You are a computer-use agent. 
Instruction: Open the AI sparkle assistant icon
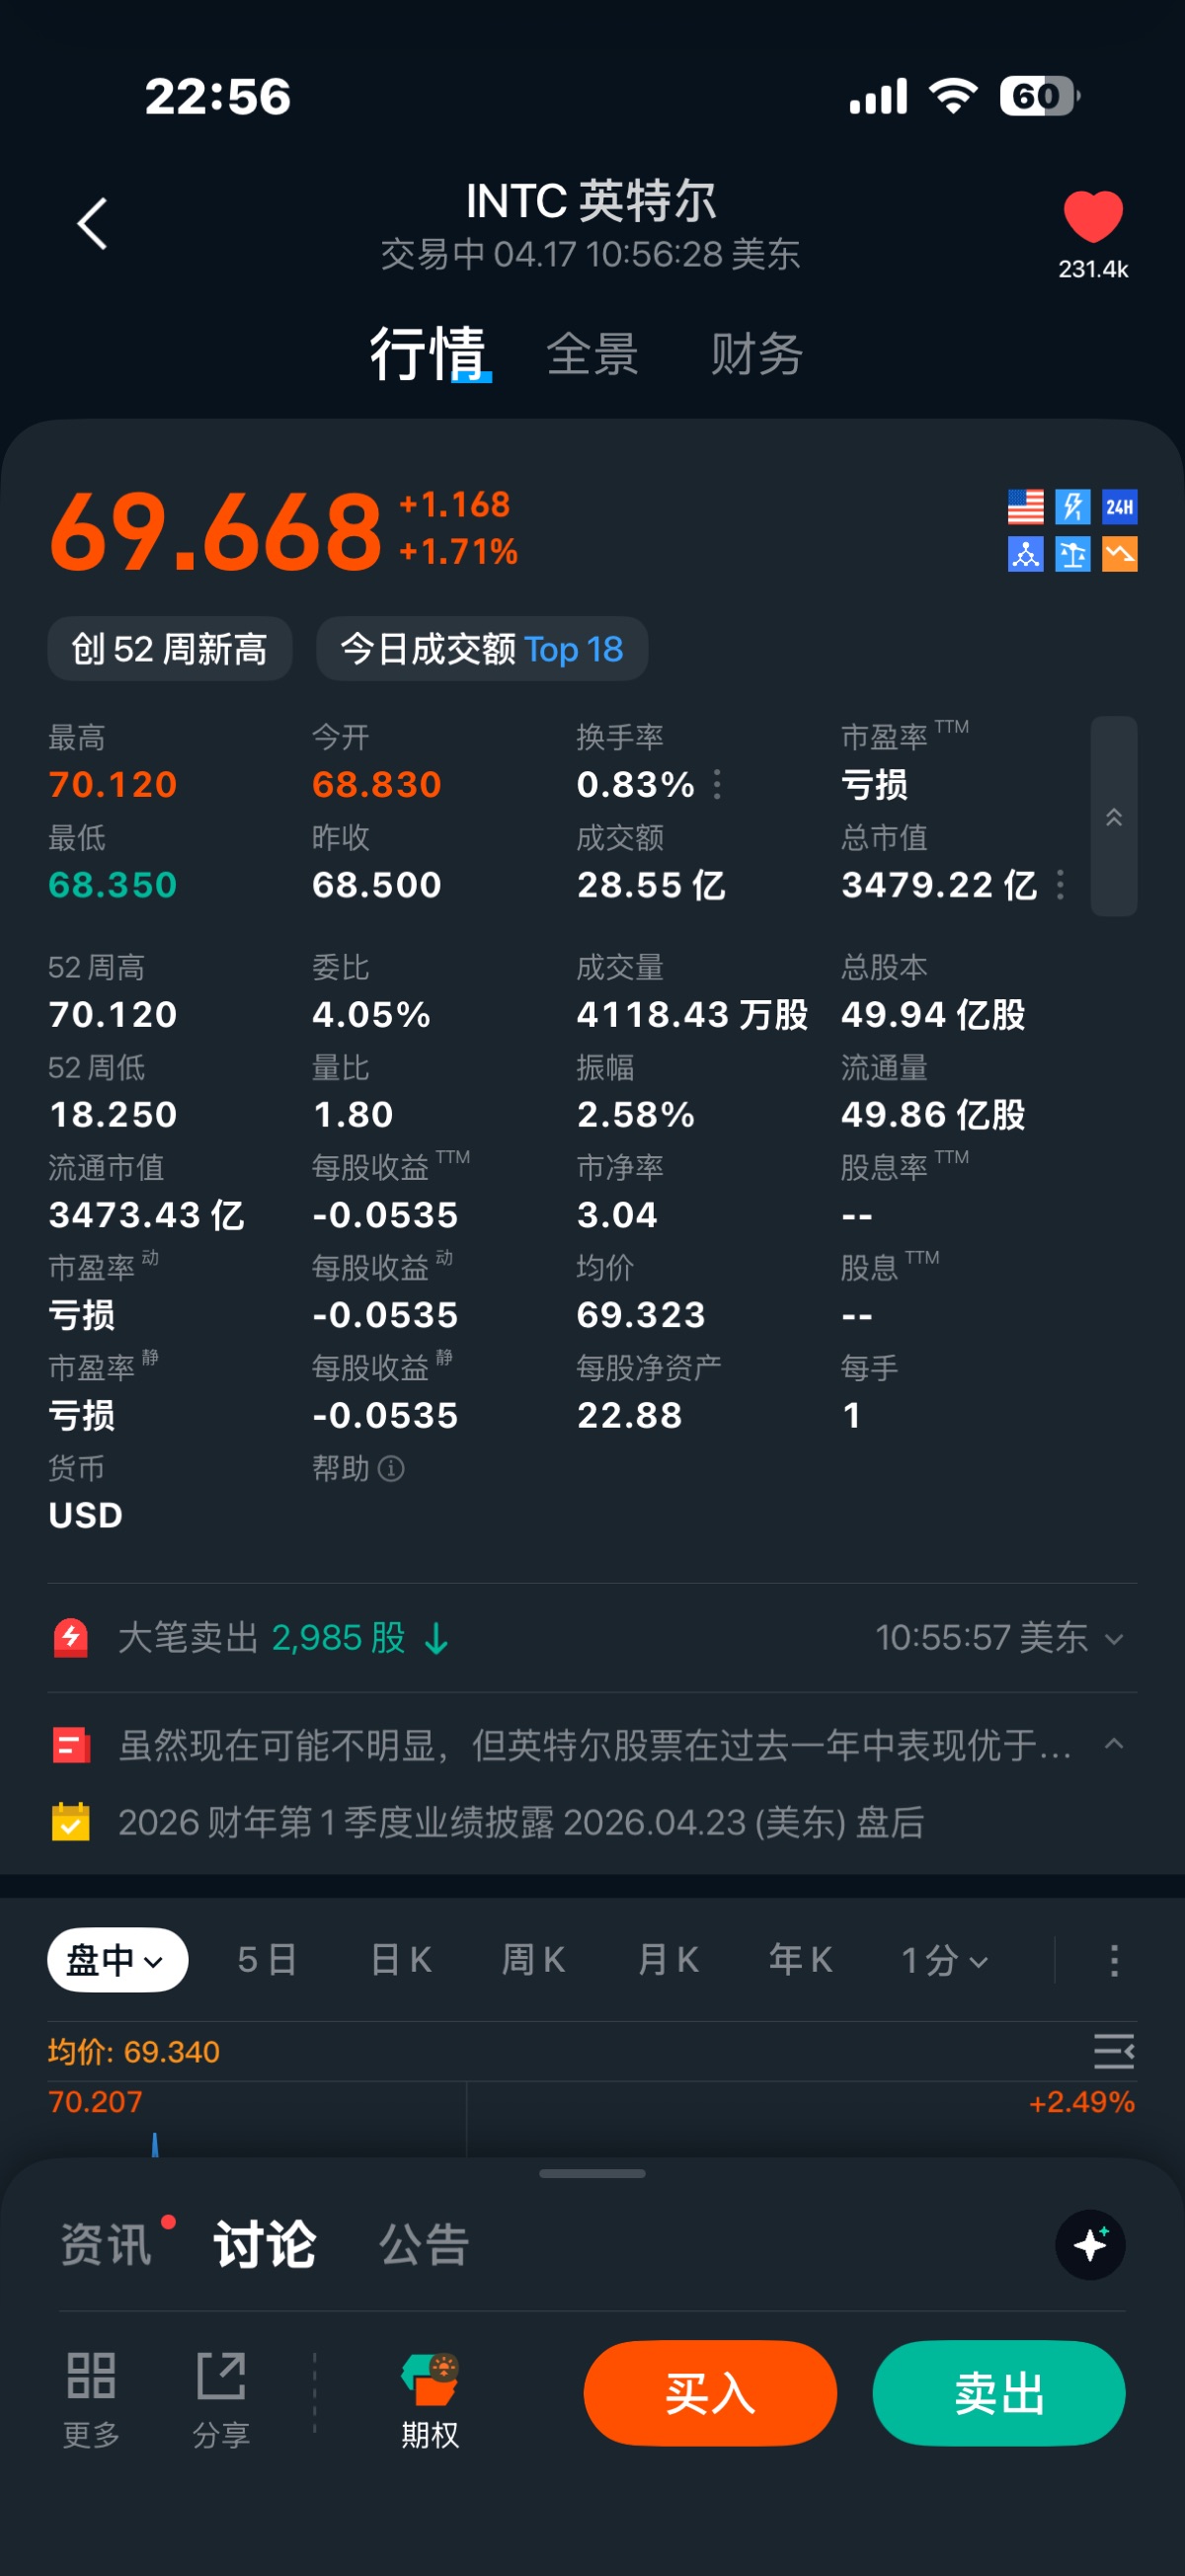(1090, 2244)
